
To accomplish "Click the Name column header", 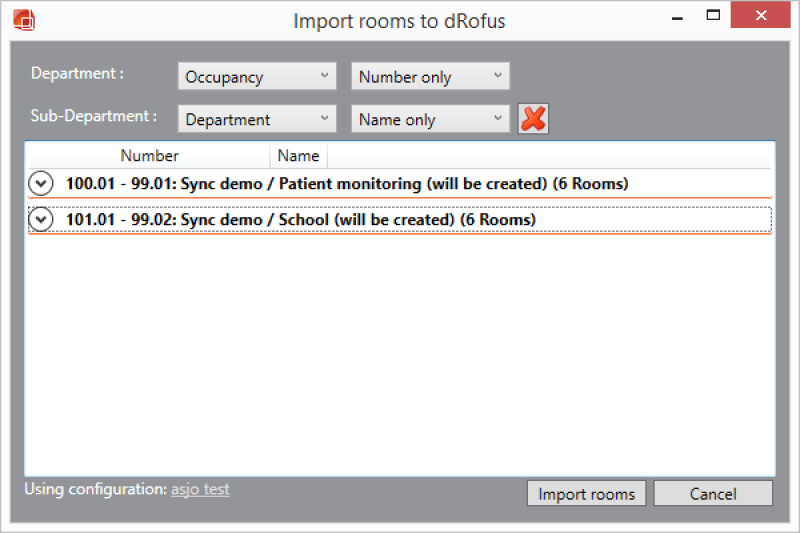I will pyautogui.click(x=298, y=156).
